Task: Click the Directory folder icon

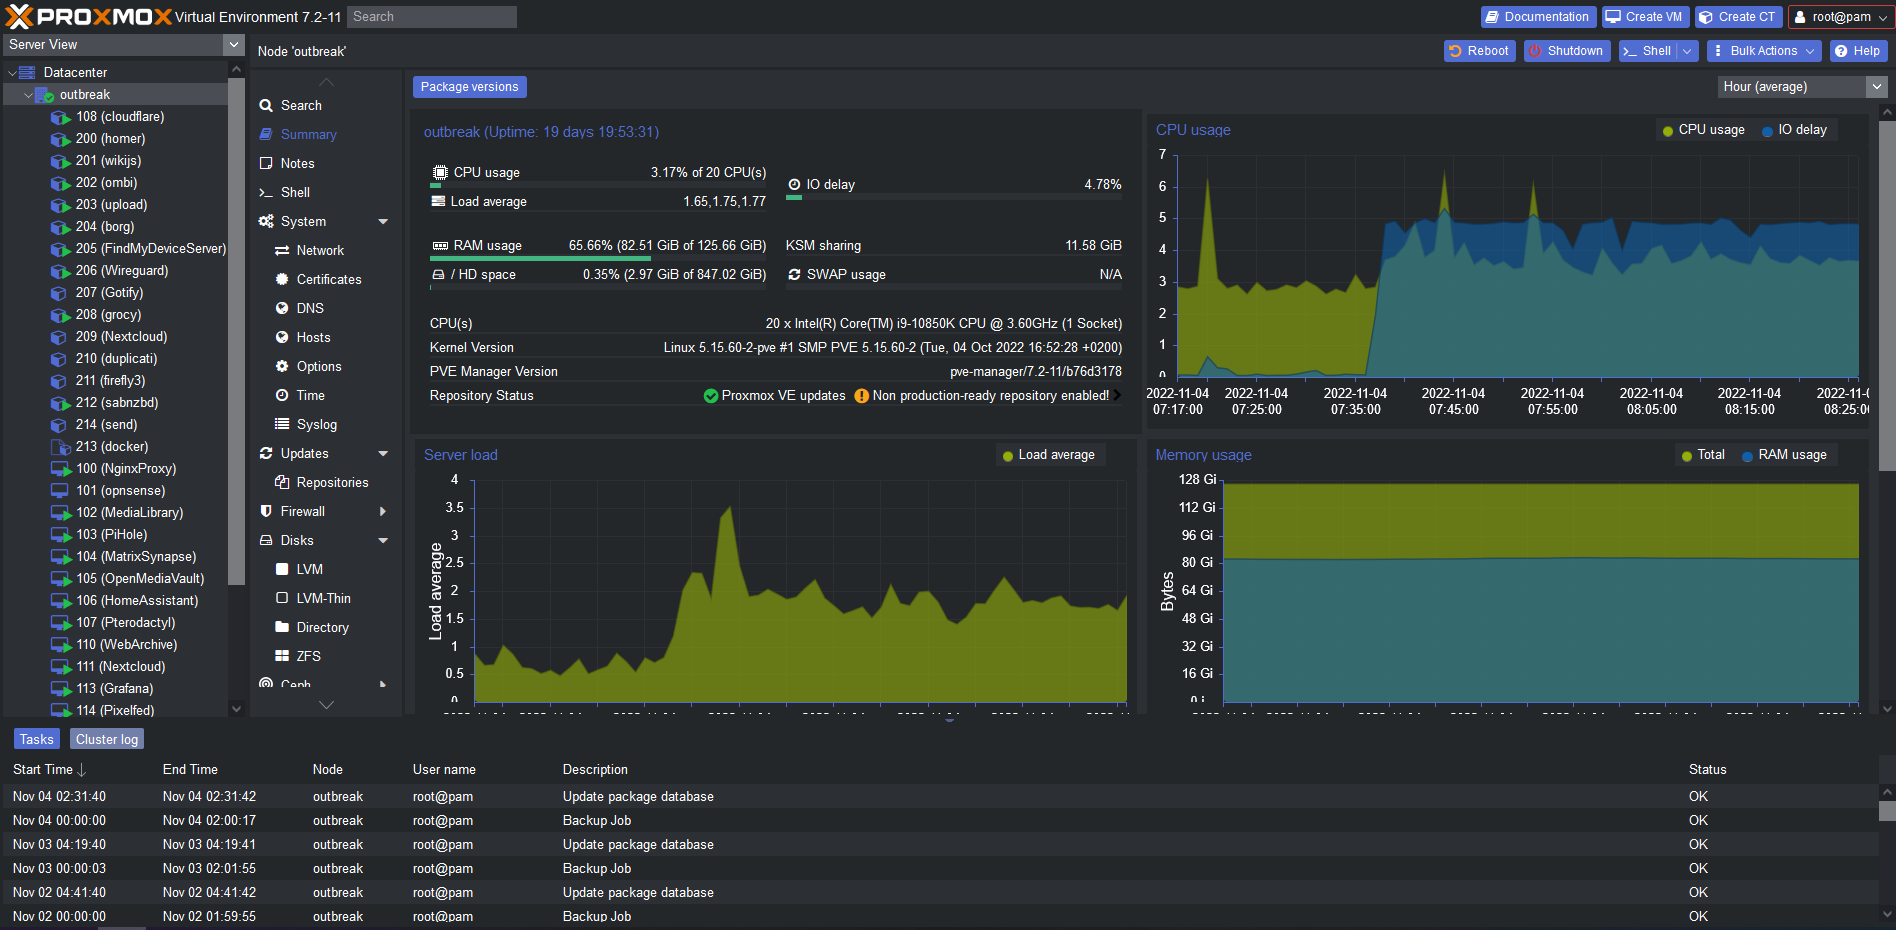Action: [282, 627]
